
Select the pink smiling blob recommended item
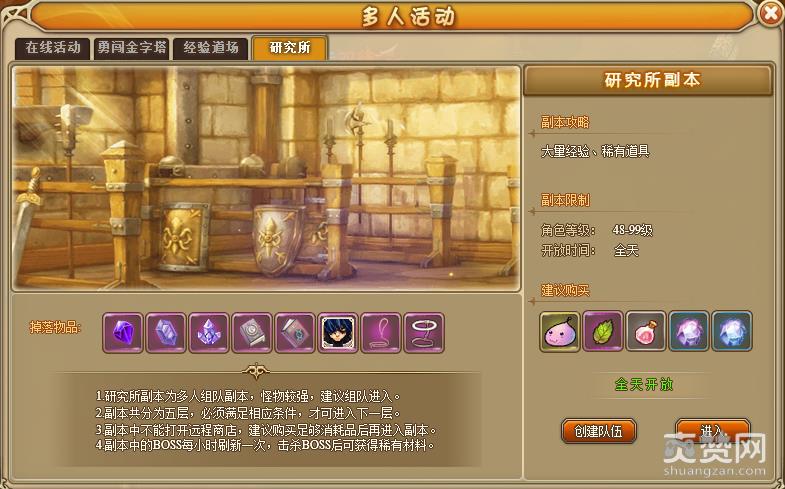pos(560,331)
